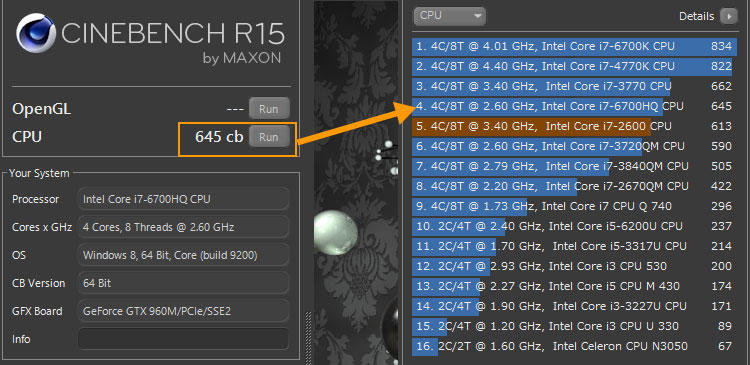Click the Details arrow button
This screenshot has height=365, width=750.
[x=729, y=16]
